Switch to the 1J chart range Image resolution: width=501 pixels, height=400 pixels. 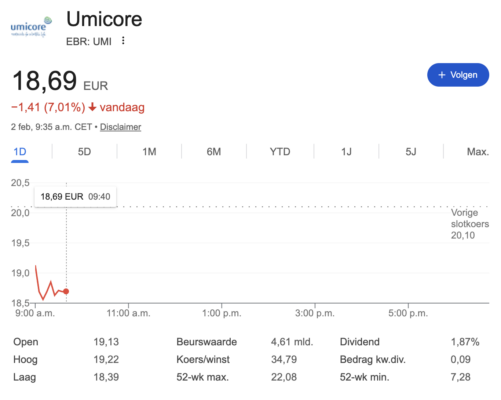pos(346,152)
